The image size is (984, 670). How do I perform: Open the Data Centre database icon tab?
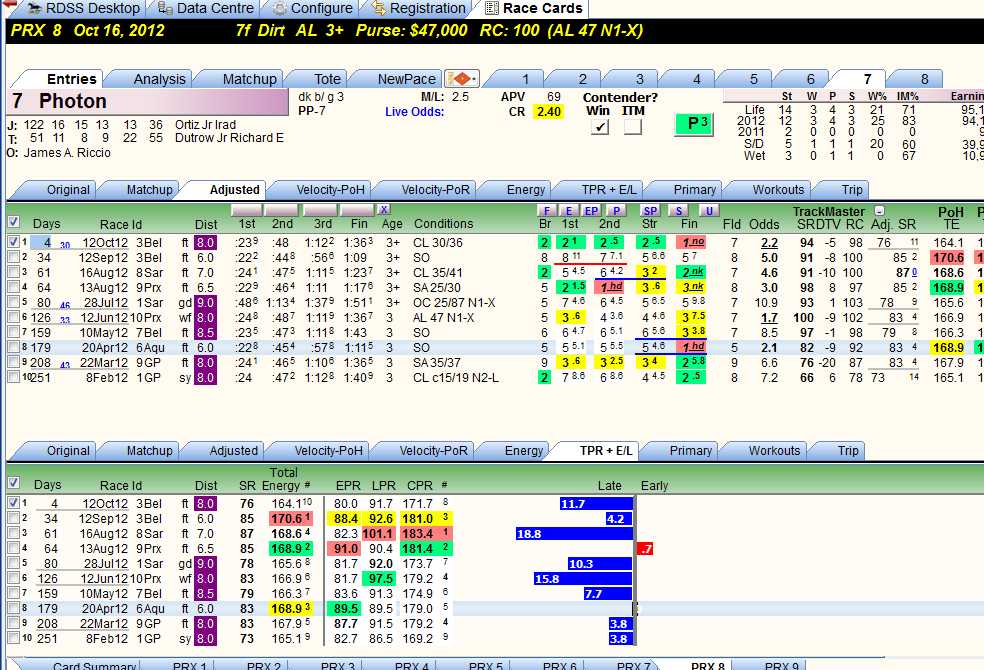tap(206, 8)
